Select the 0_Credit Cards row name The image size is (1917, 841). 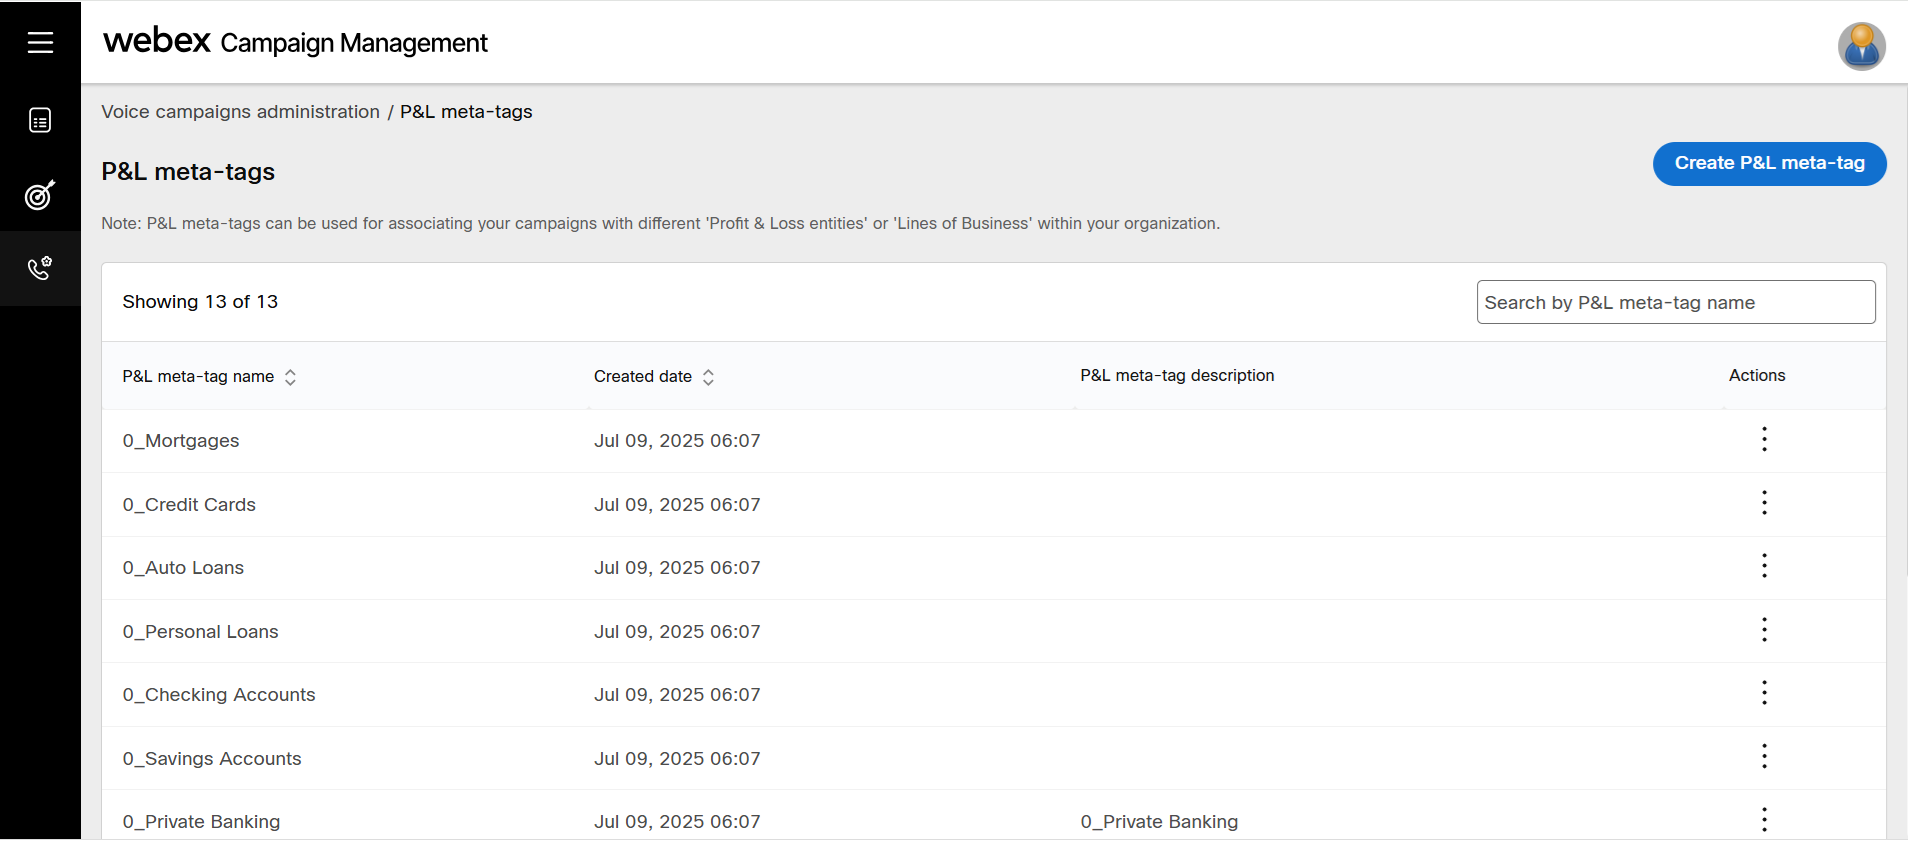[x=189, y=505]
